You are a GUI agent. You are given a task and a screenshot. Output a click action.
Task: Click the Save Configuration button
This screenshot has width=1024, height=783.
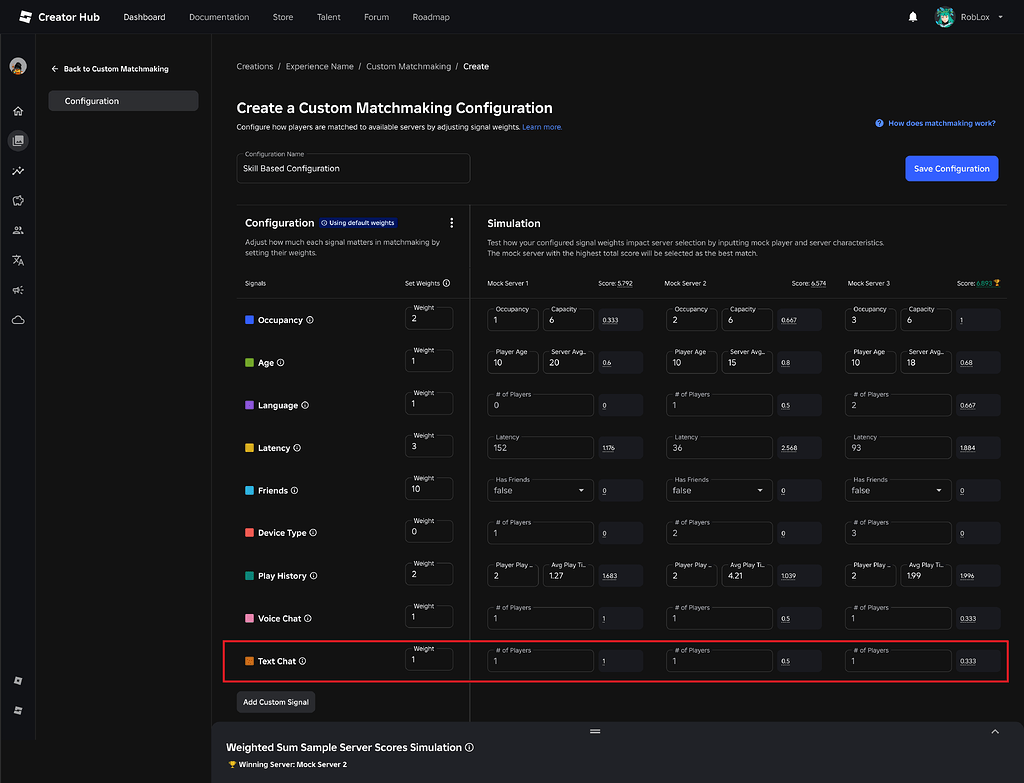pyautogui.click(x=951, y=168)
